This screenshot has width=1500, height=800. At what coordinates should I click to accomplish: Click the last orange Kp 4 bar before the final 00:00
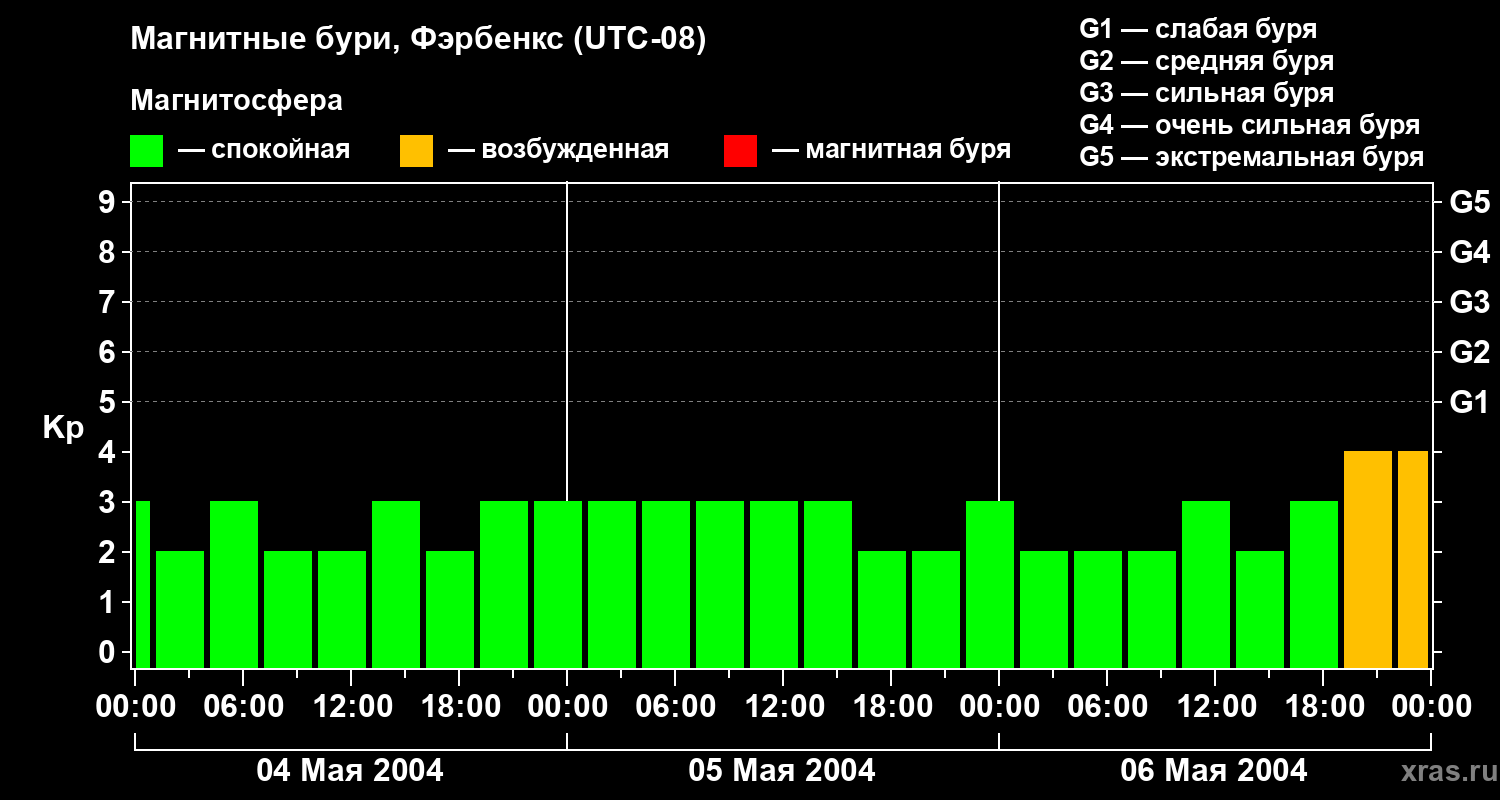point(1413,559)
